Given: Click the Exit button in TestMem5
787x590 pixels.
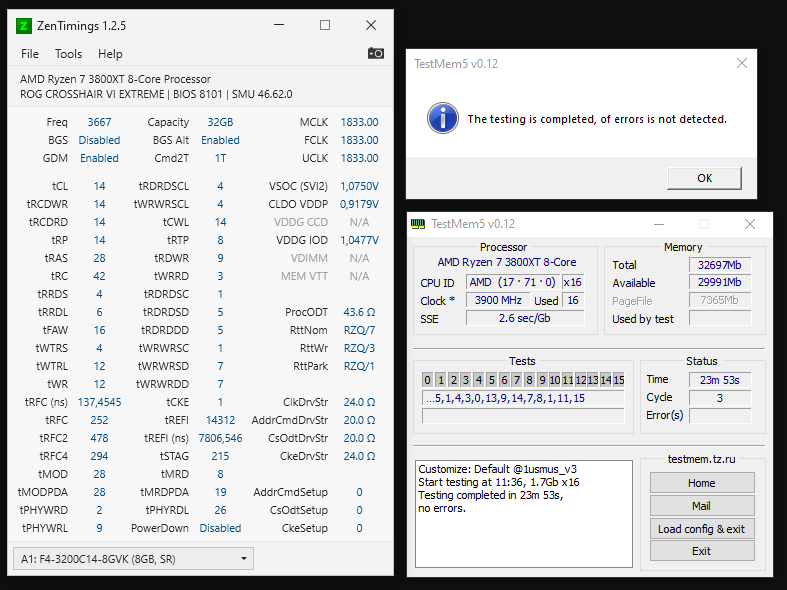Looking at the screenshot, I should [702, 551].
